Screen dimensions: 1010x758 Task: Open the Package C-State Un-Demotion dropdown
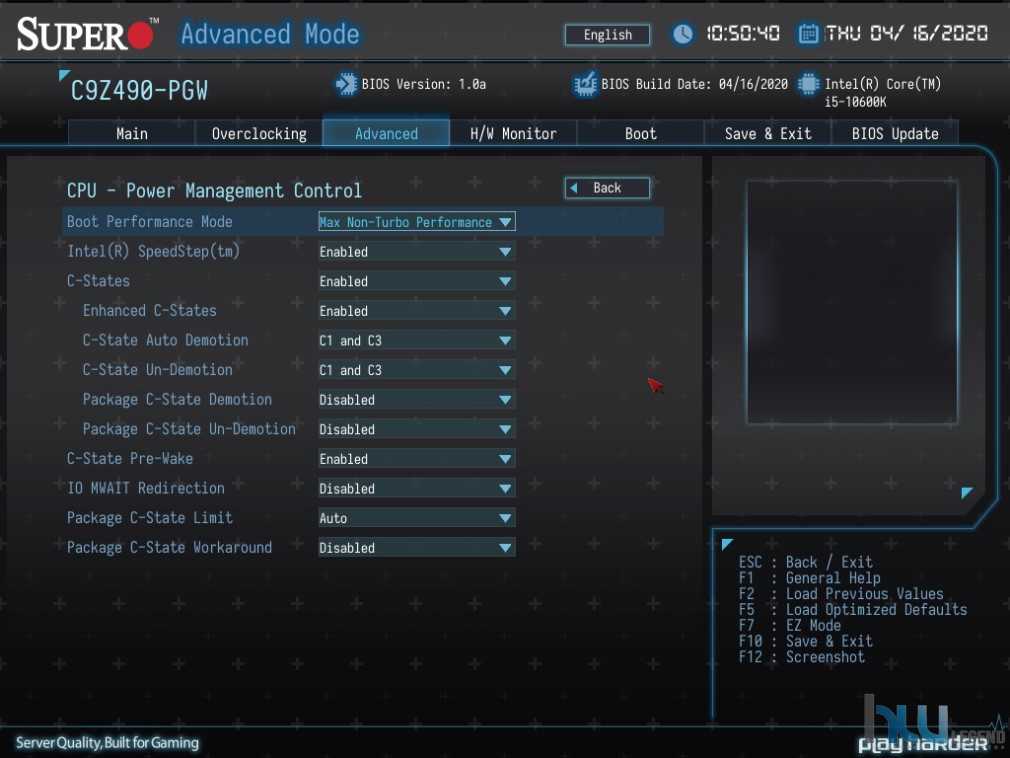click(416, 430)
